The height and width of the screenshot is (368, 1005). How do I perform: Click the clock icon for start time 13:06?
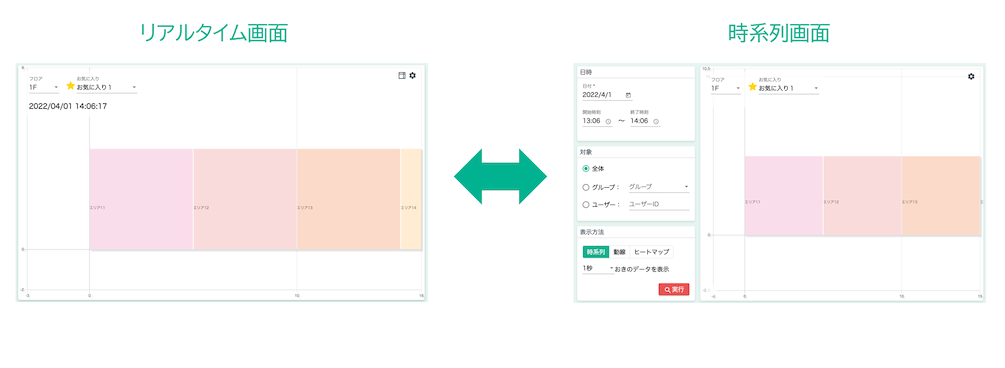(x=608, y=121)
